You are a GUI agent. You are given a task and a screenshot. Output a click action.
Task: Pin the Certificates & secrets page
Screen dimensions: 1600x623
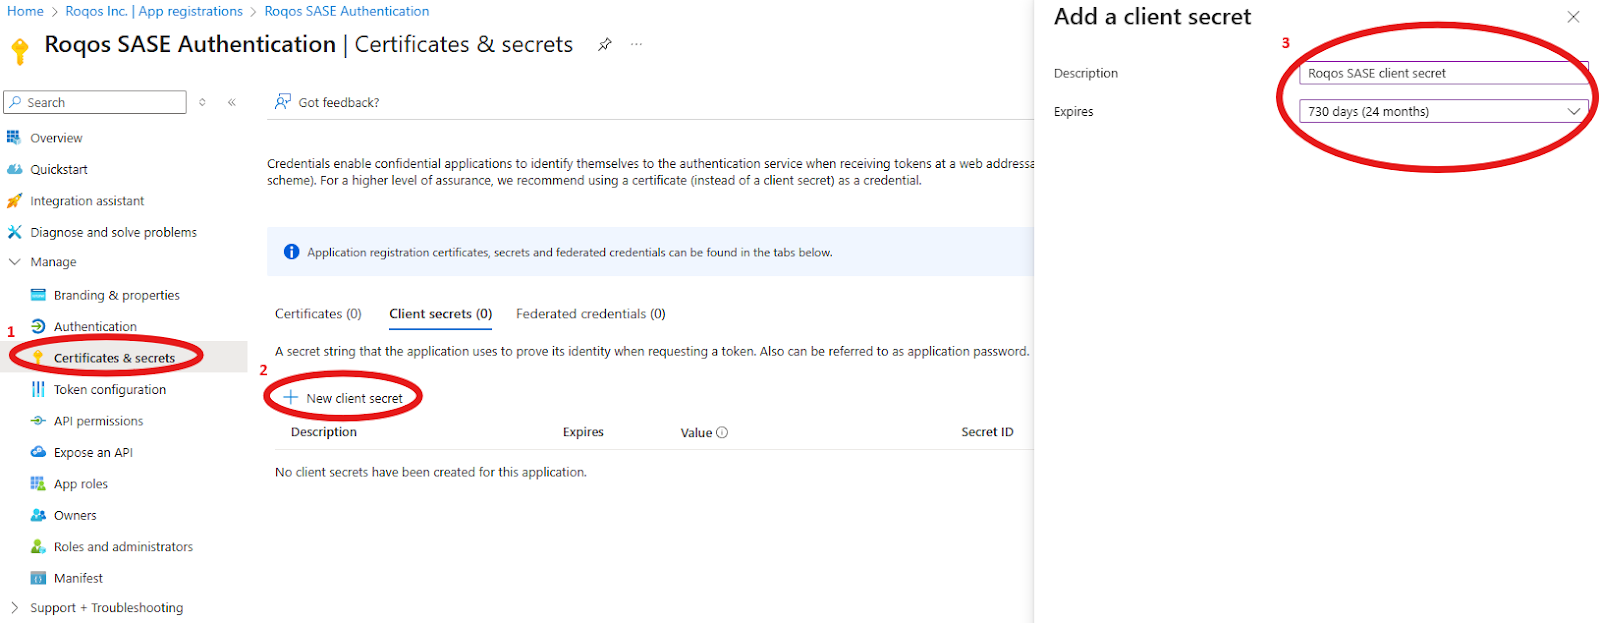click(605, 44)
